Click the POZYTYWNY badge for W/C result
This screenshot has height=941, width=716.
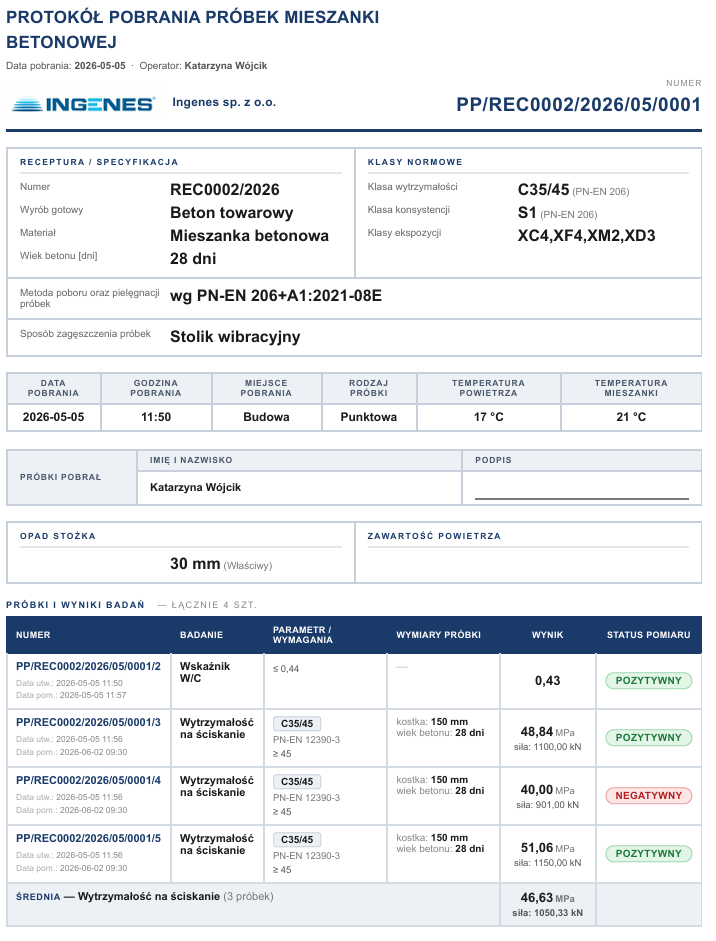click(649, 681)
